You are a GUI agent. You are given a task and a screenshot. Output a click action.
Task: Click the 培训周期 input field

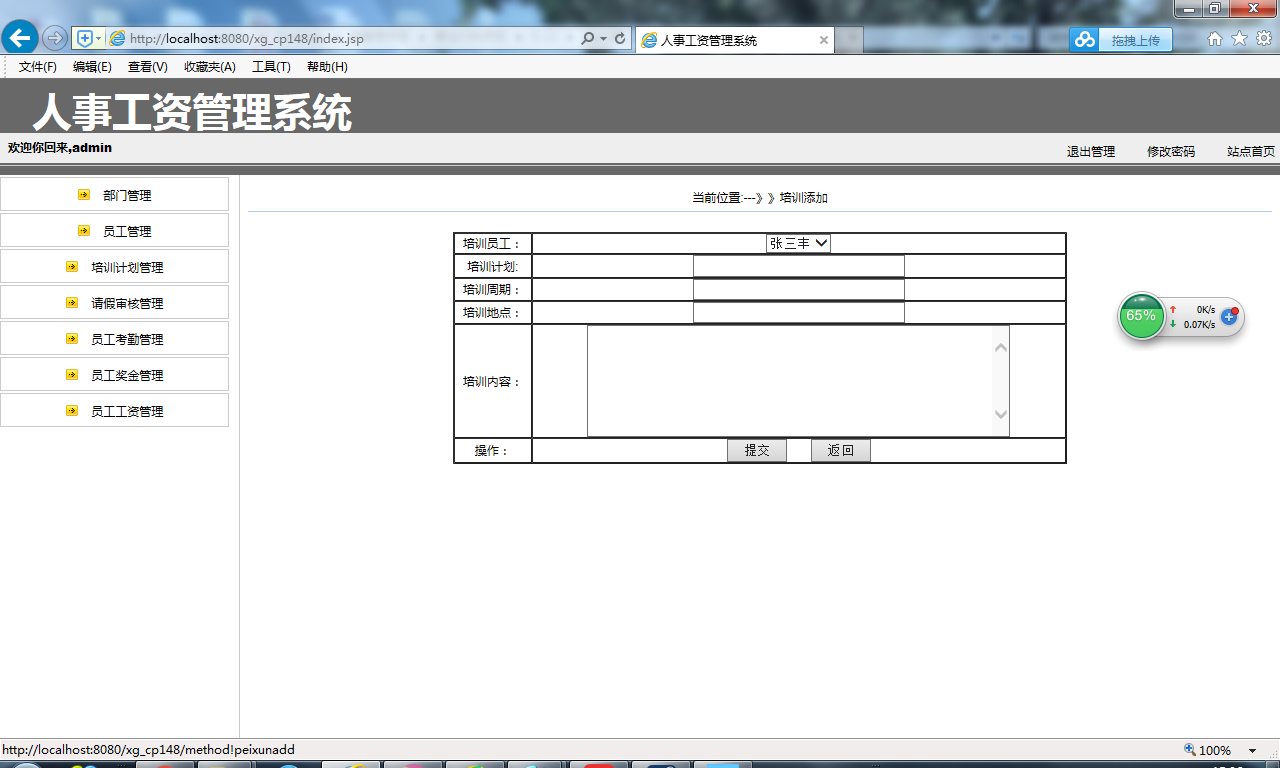[799, 289]
